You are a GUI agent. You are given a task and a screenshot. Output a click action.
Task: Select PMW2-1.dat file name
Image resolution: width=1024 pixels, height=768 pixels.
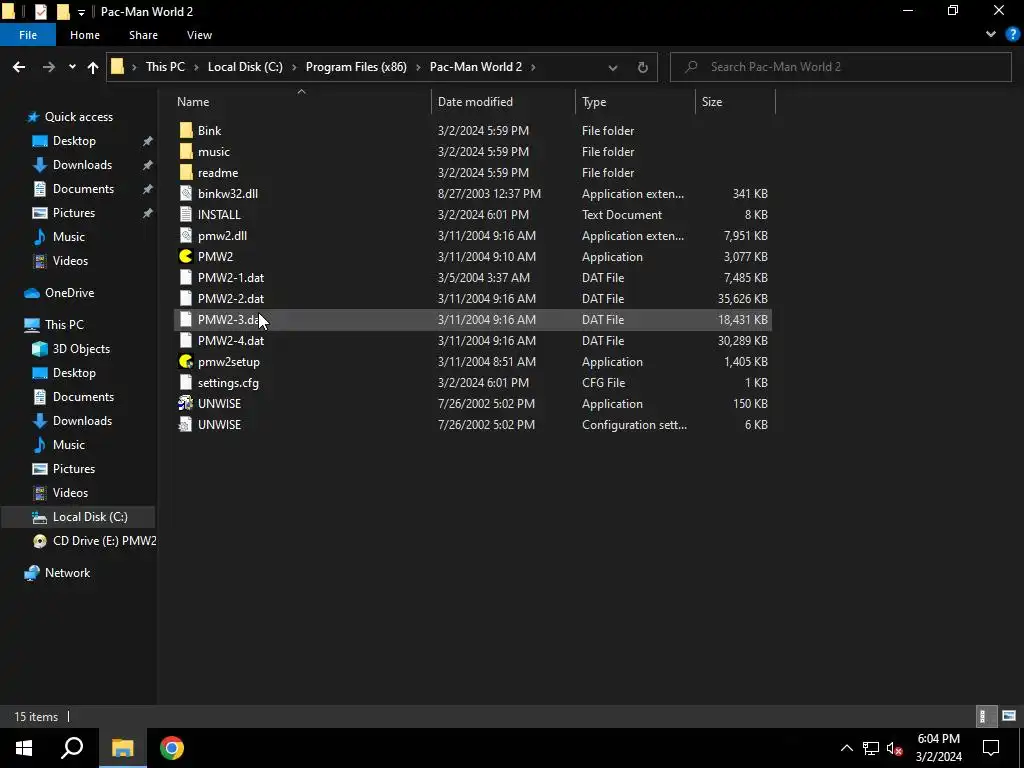pos(231,278)
